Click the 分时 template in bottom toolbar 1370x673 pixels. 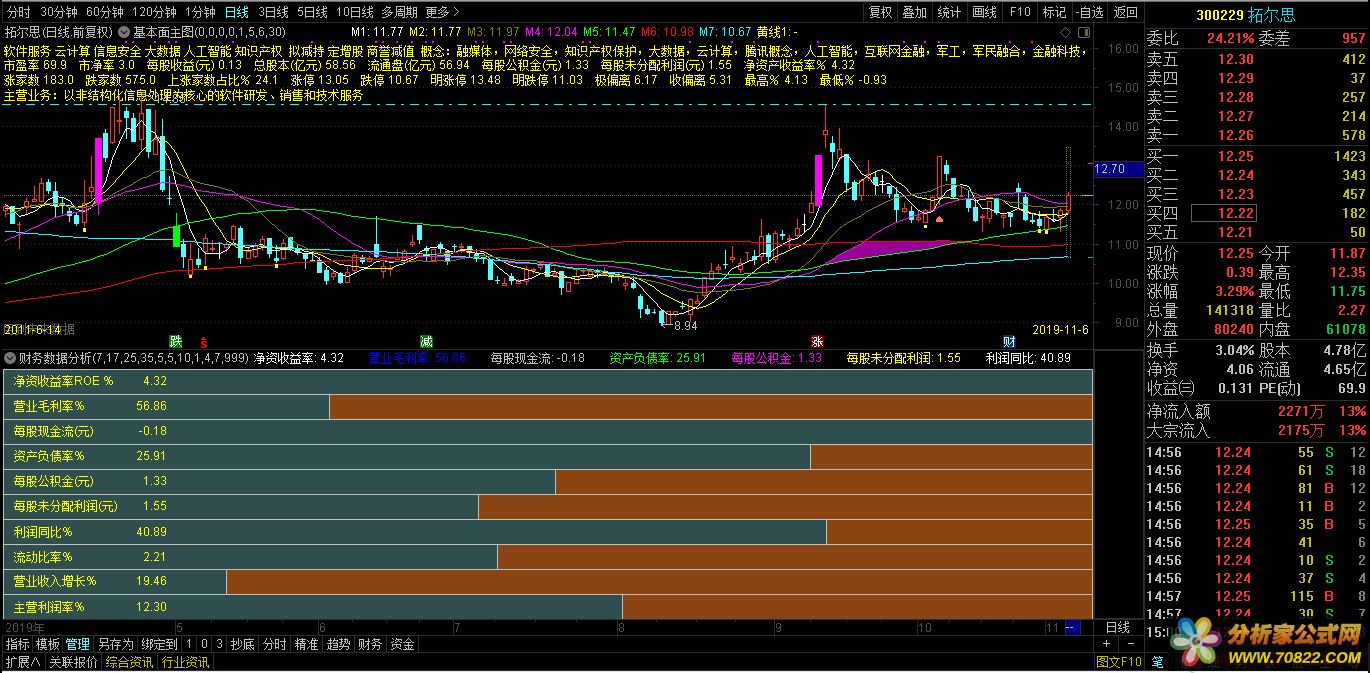tap(274, 644)
